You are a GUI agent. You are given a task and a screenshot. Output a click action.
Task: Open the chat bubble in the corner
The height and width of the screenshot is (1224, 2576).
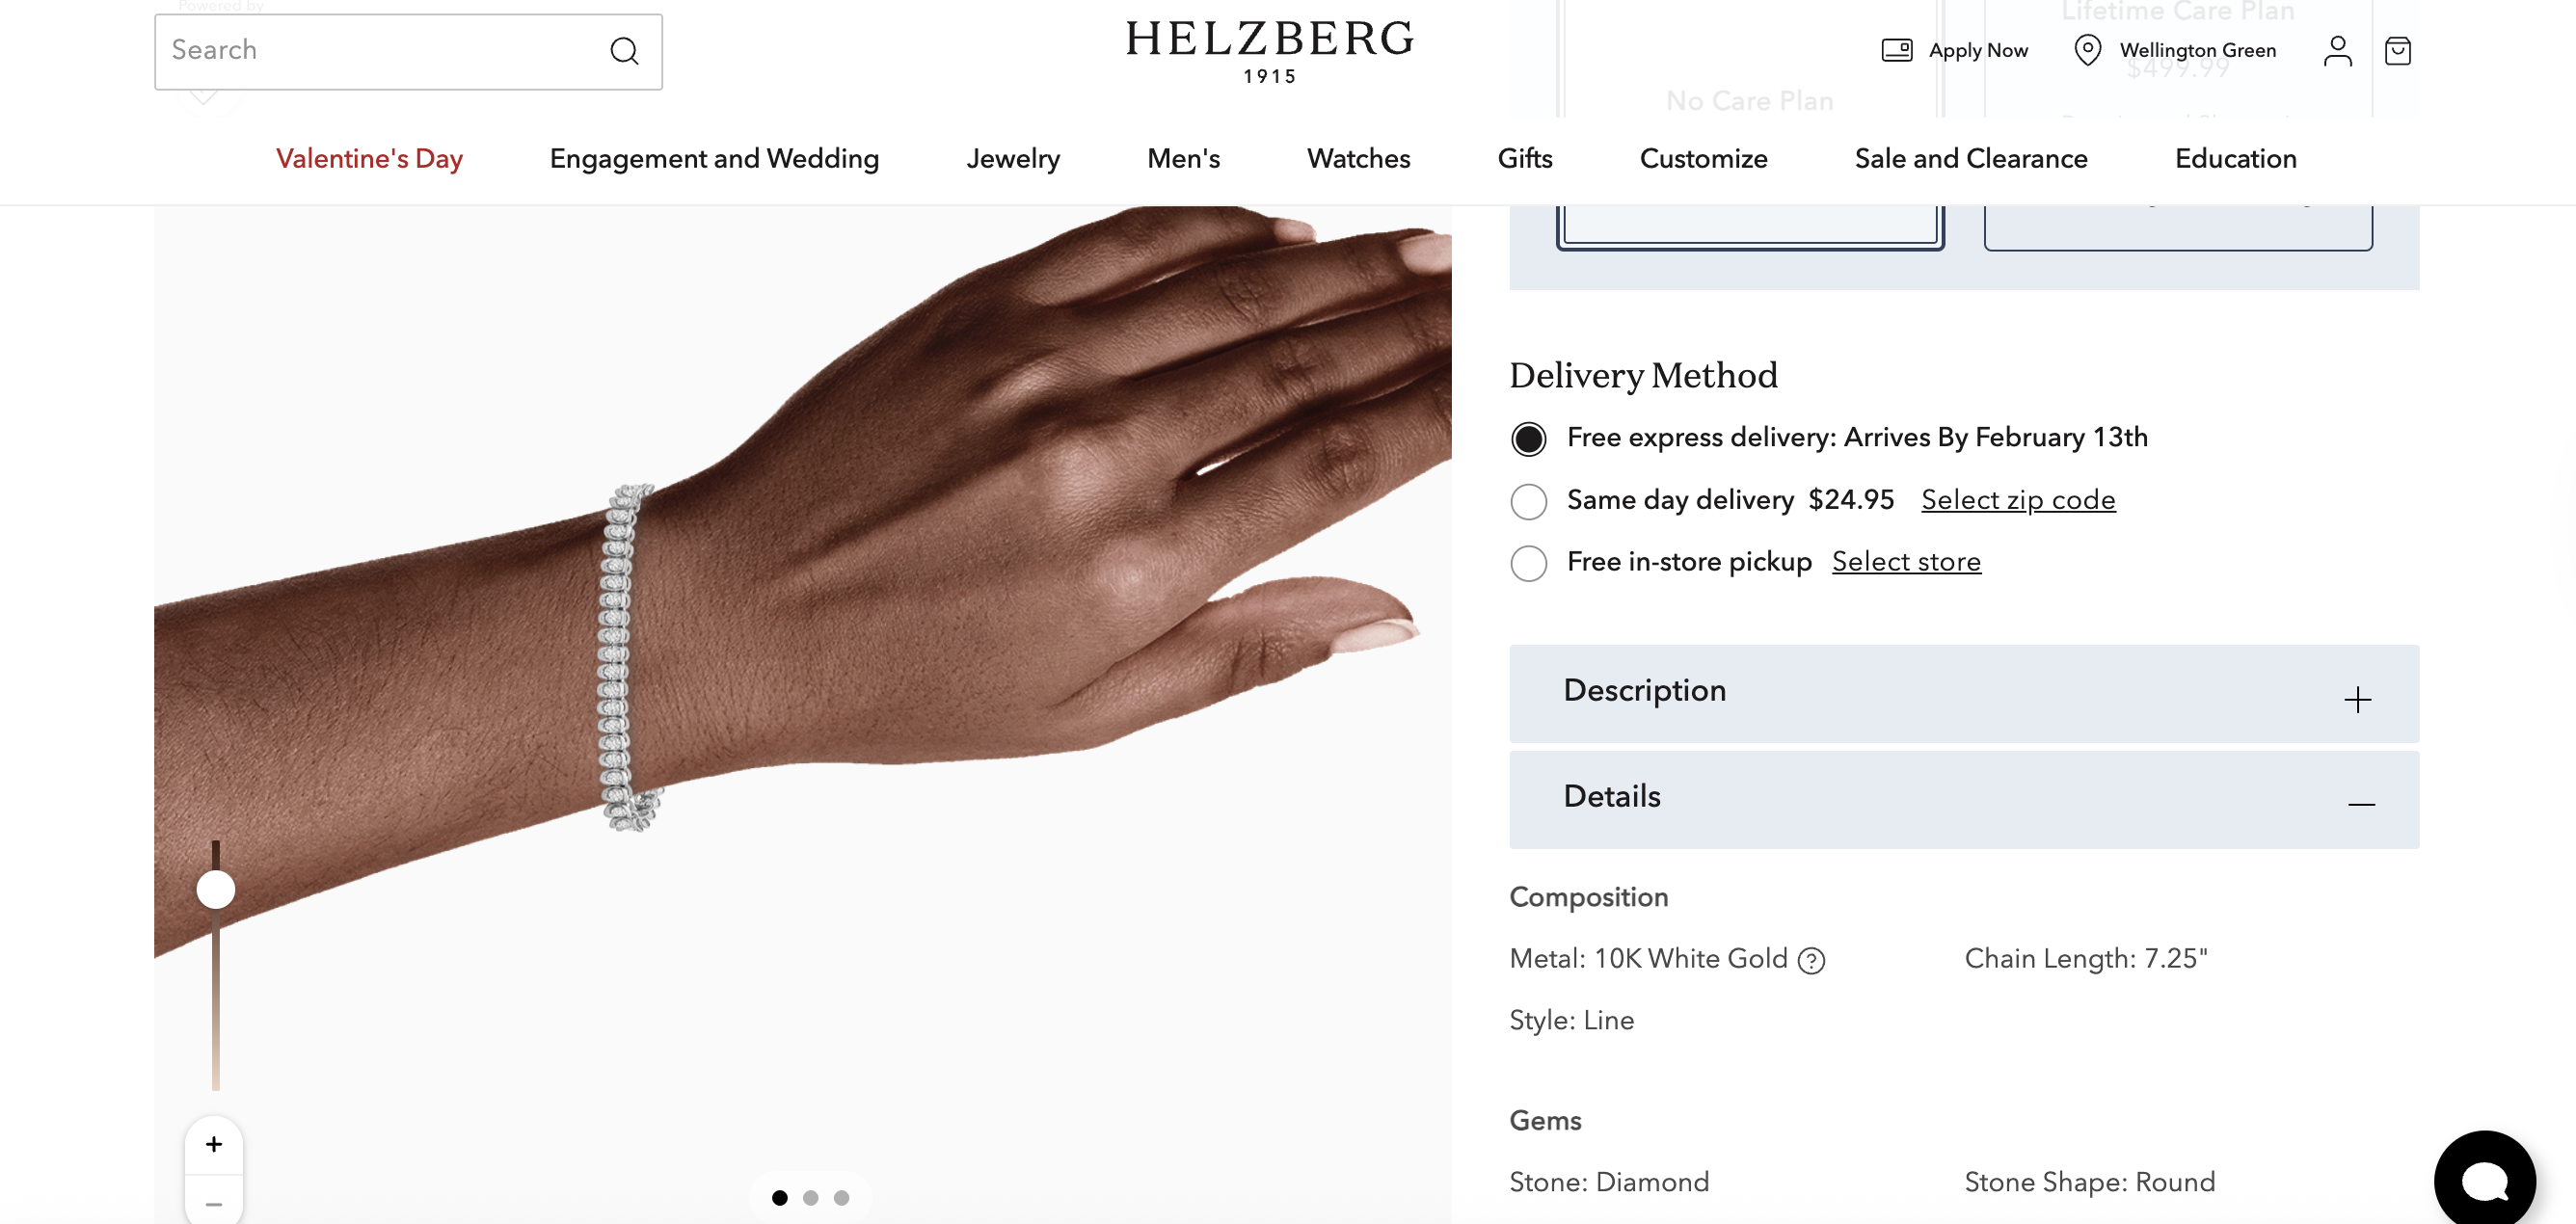tap(2485, 1177)
